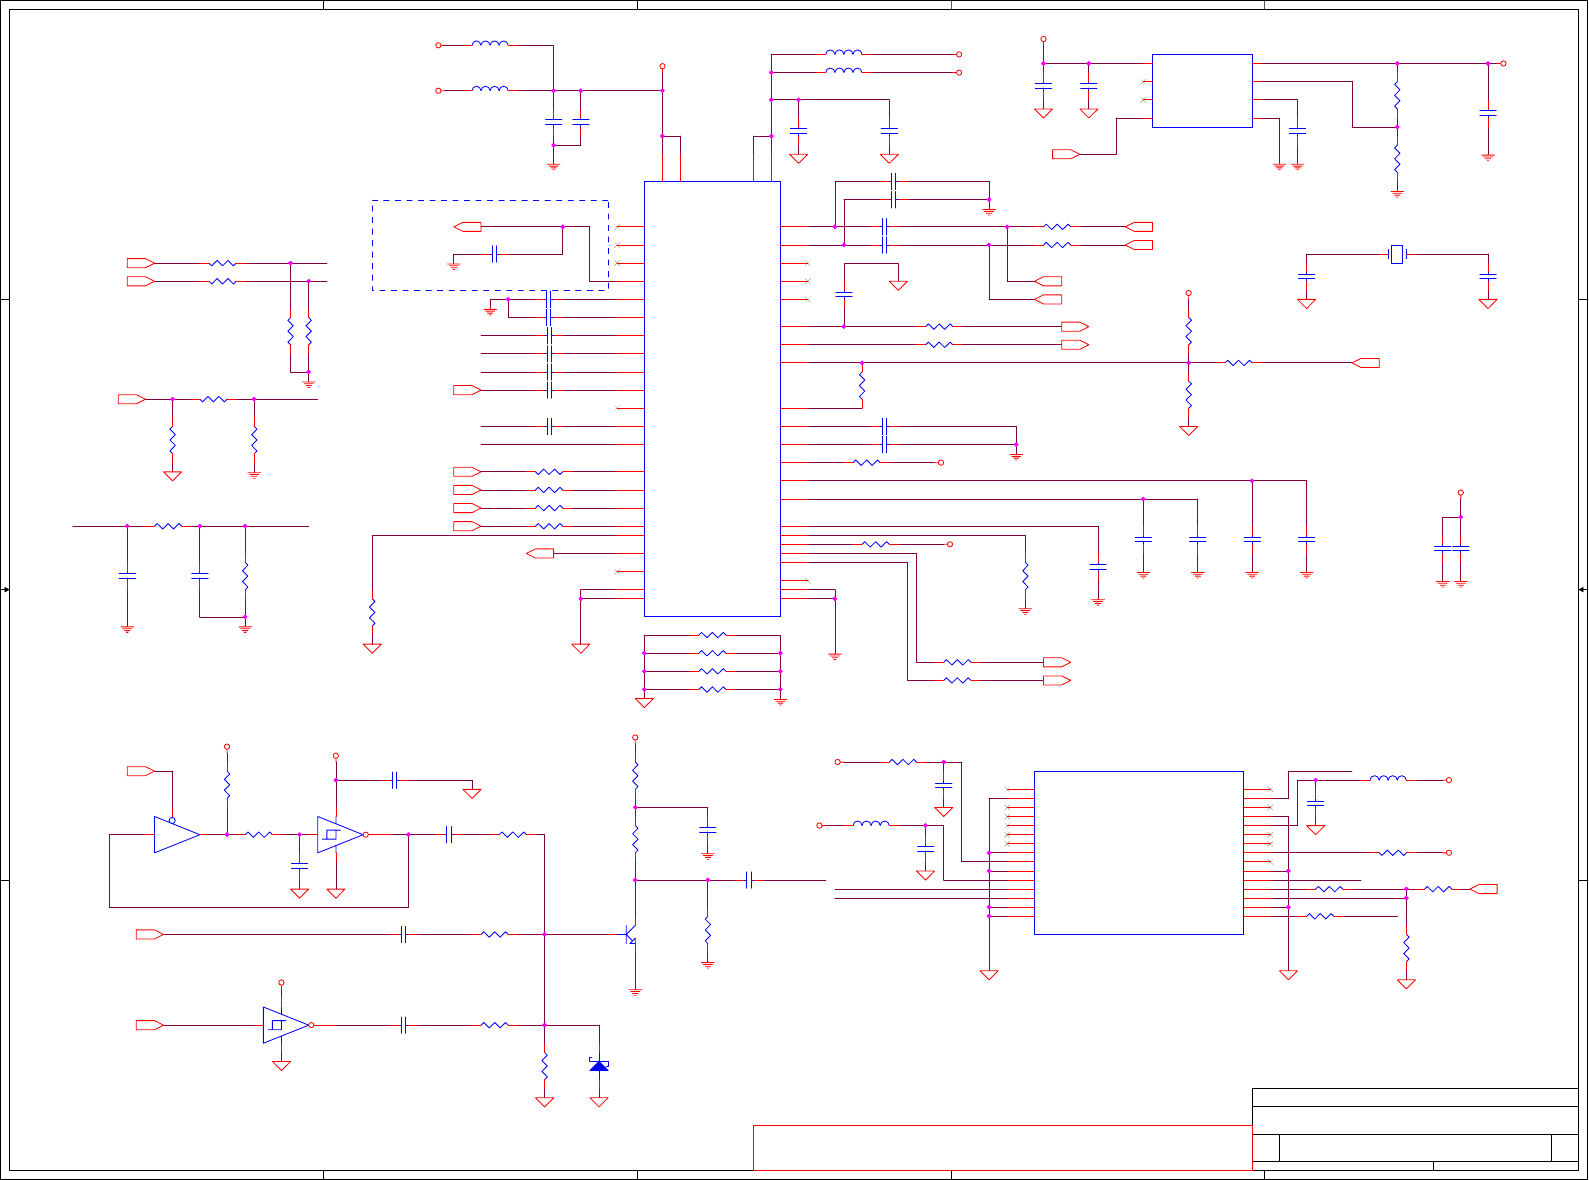Select the crystal oscillator symbol

[1397, 255]
